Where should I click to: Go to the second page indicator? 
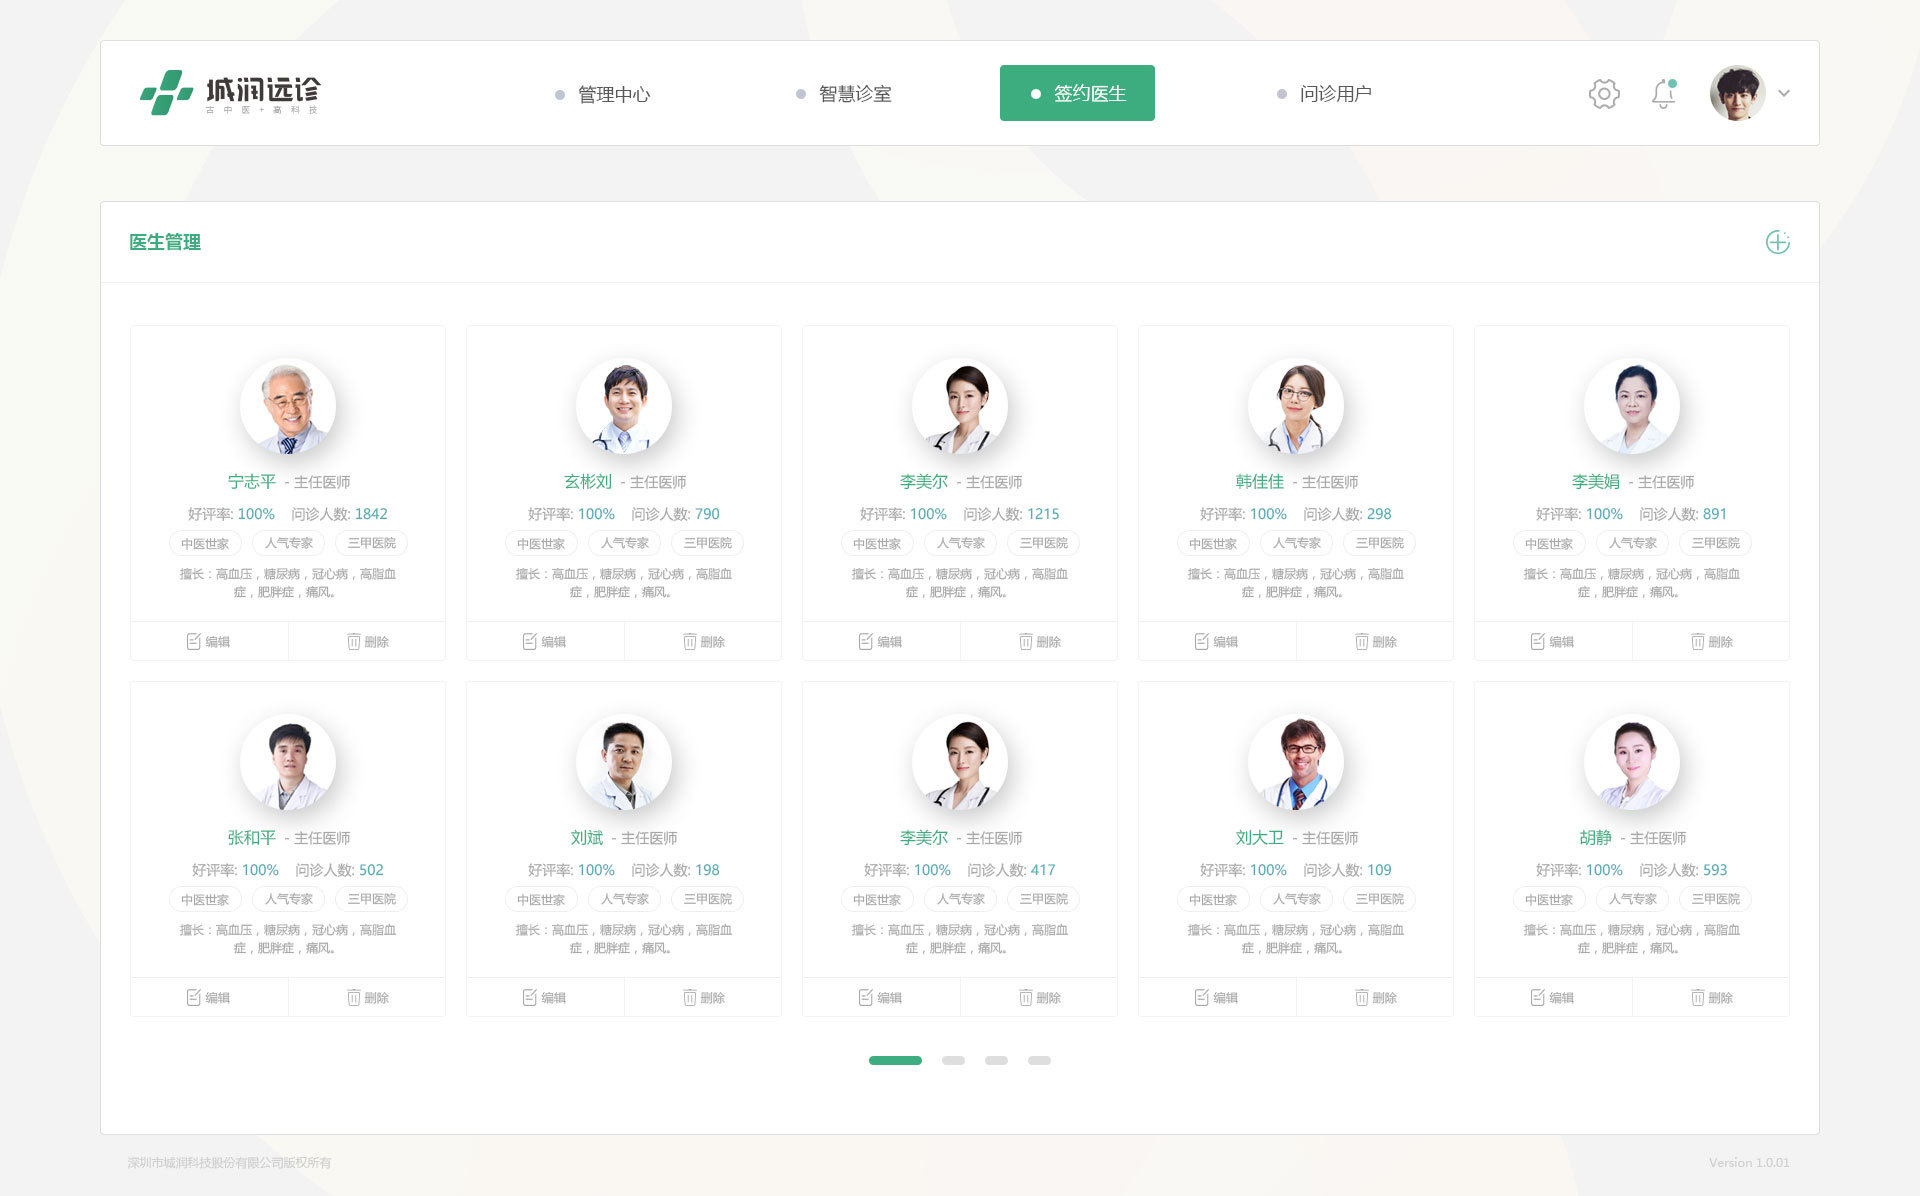(953, 1060)
